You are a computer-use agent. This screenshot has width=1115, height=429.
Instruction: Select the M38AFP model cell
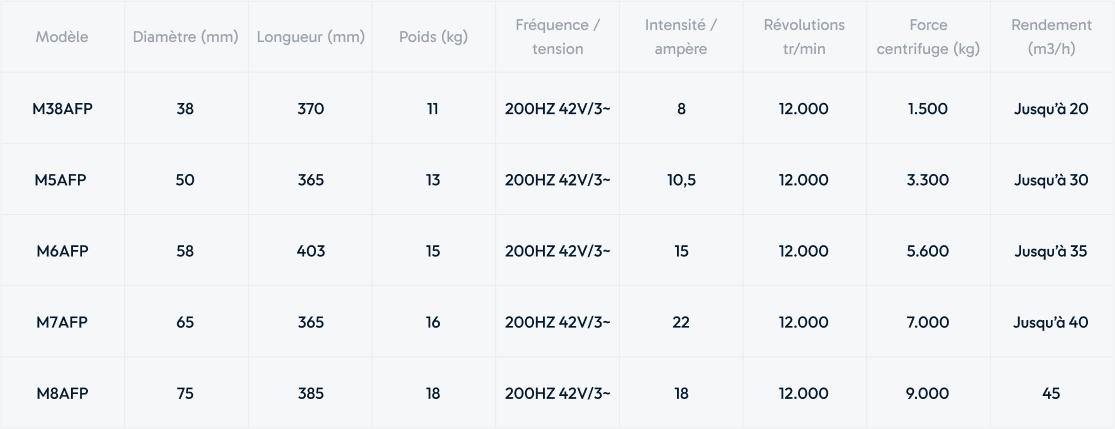click(x=62, y=109)
